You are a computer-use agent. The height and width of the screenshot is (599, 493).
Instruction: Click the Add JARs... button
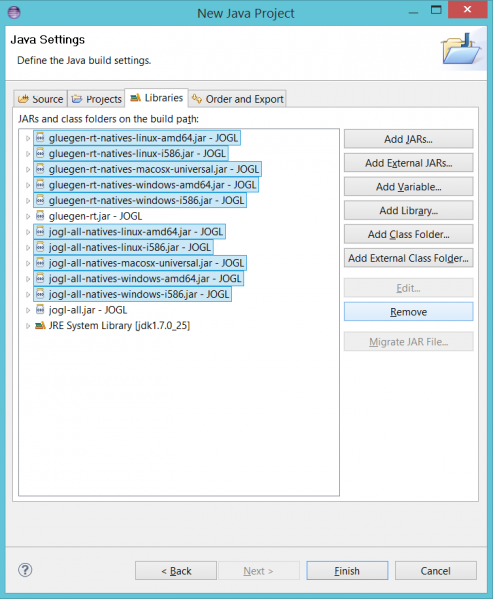tap(408, 139)
